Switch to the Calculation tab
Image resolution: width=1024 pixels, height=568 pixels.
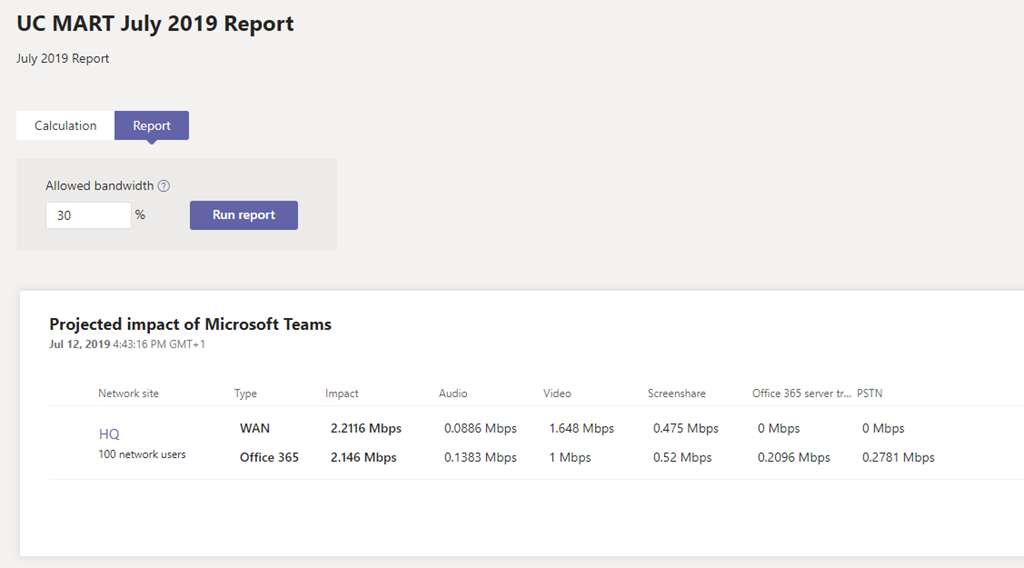(66, 126)
